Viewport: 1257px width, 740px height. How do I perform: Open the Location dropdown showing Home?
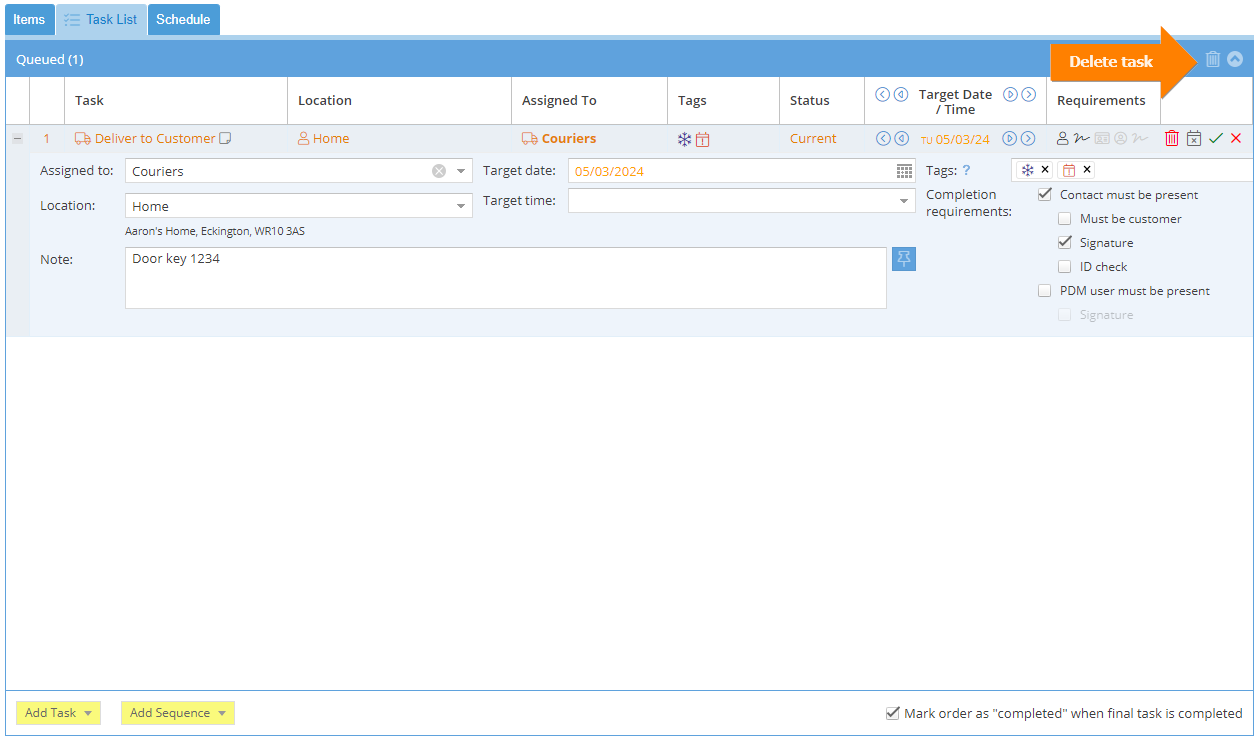click(x=461, y=206)
